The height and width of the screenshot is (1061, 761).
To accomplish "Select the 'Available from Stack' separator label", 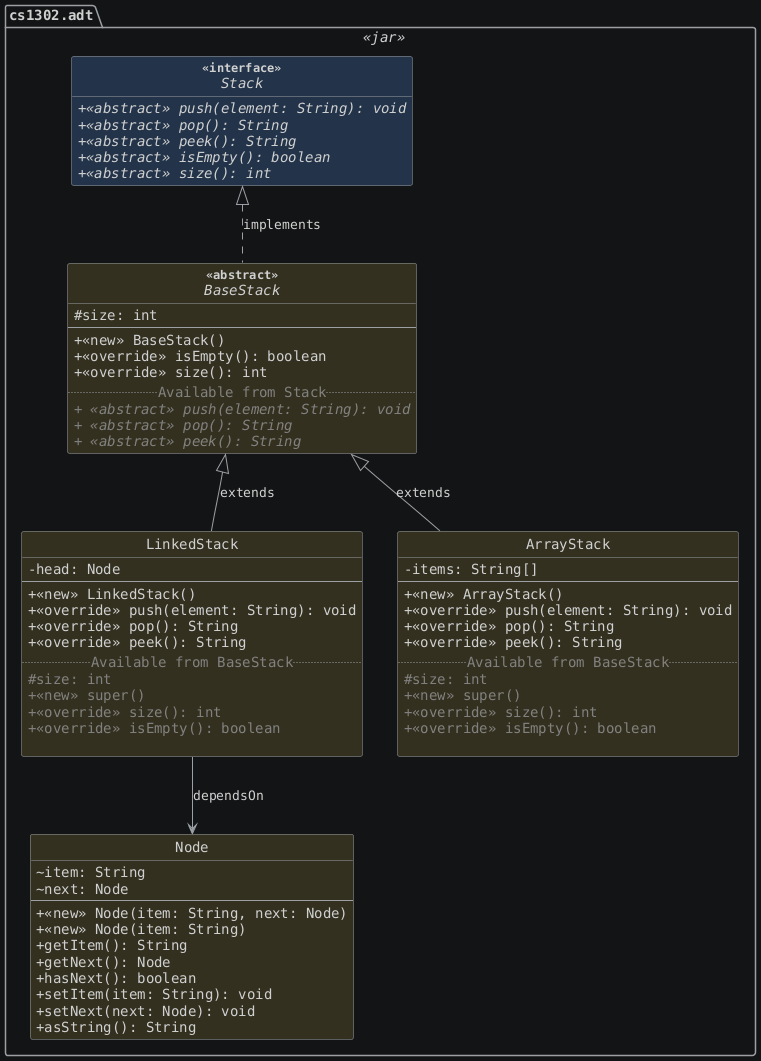I will [242, 392].
